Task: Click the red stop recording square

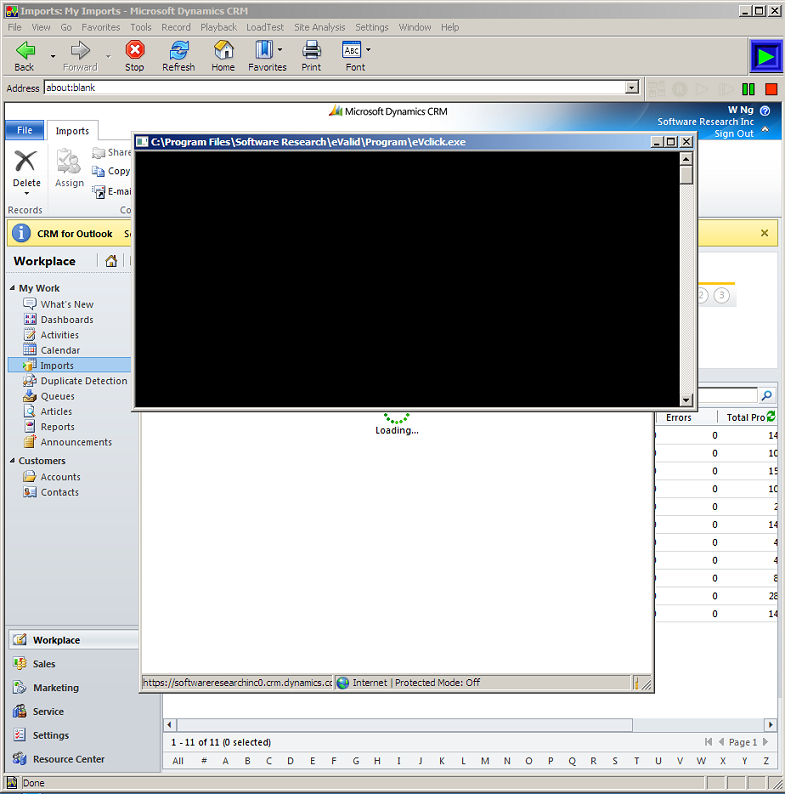Action: coord(771,90)
